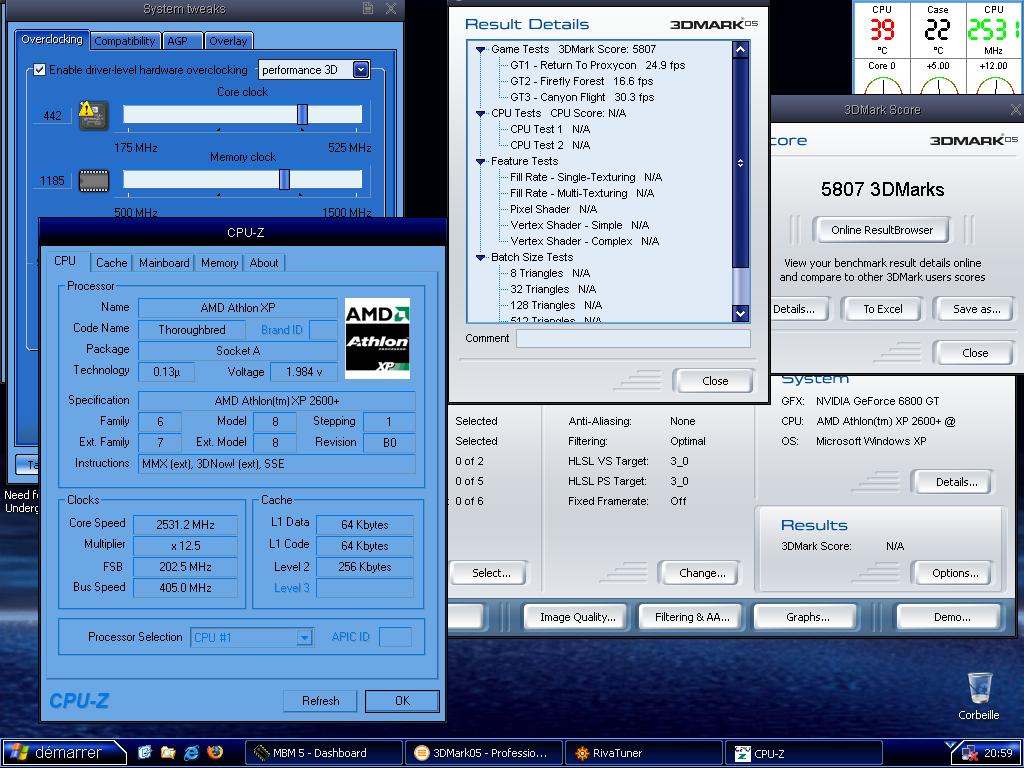Open Filtering & AA... in 3DMark05
1024x768 pixels.
click(692, 617)
